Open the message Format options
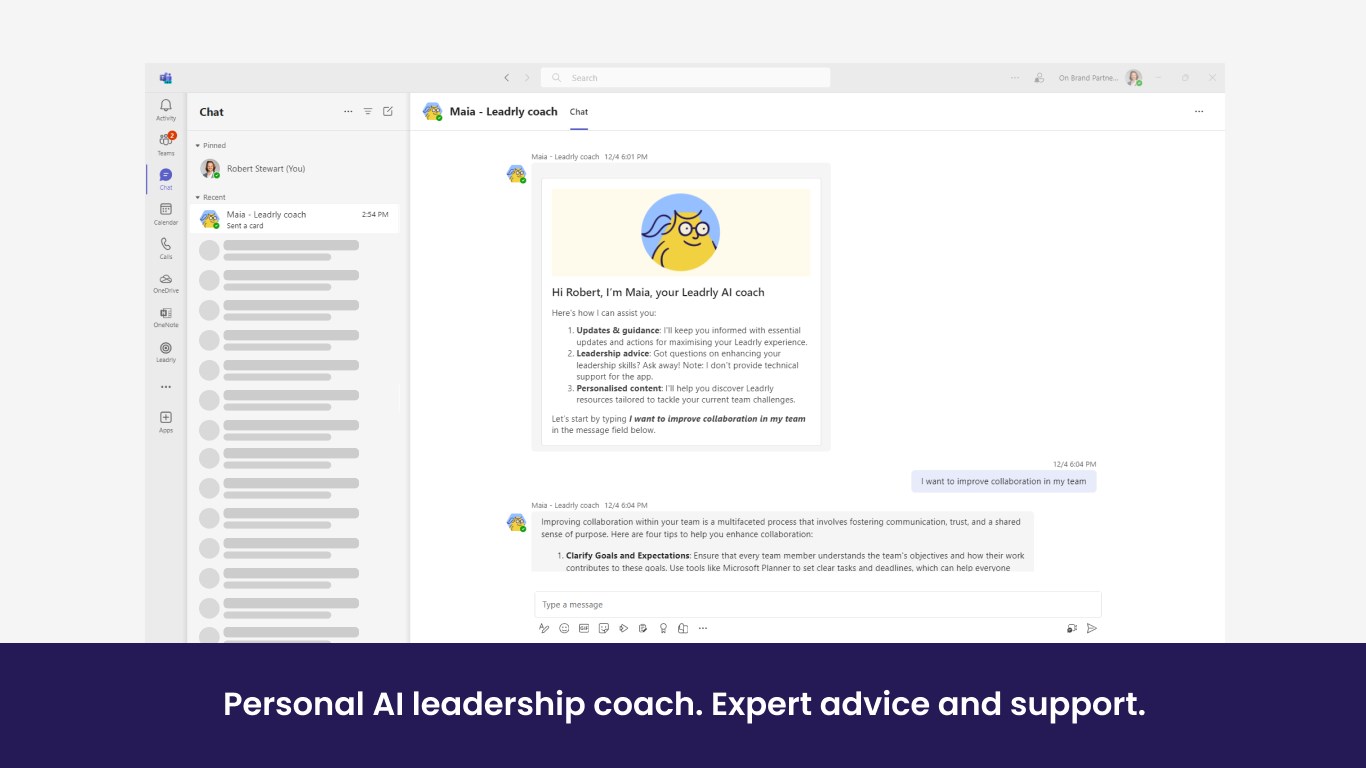This screenshot has height=768, width=1366. [x=544, y=628]
